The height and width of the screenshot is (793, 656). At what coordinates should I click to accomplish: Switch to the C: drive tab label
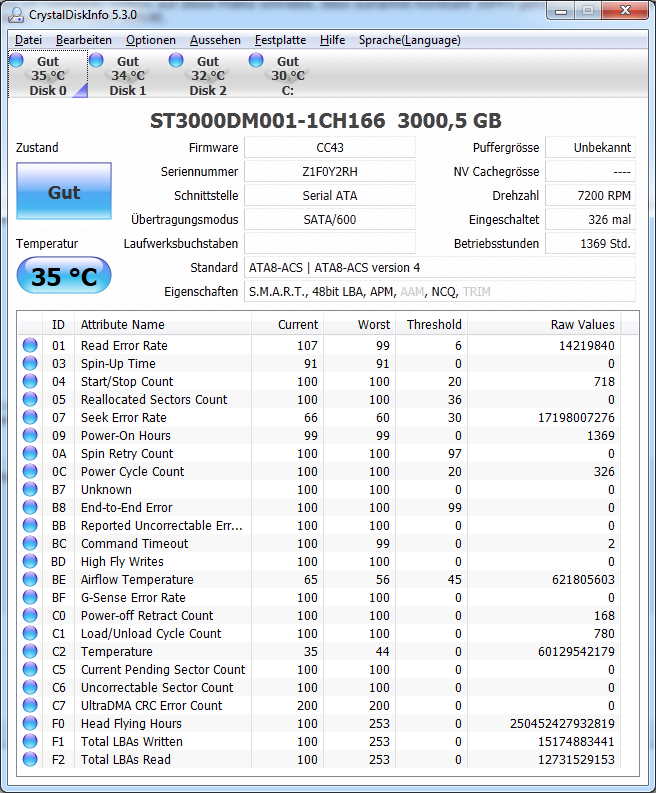click(288, 91)
